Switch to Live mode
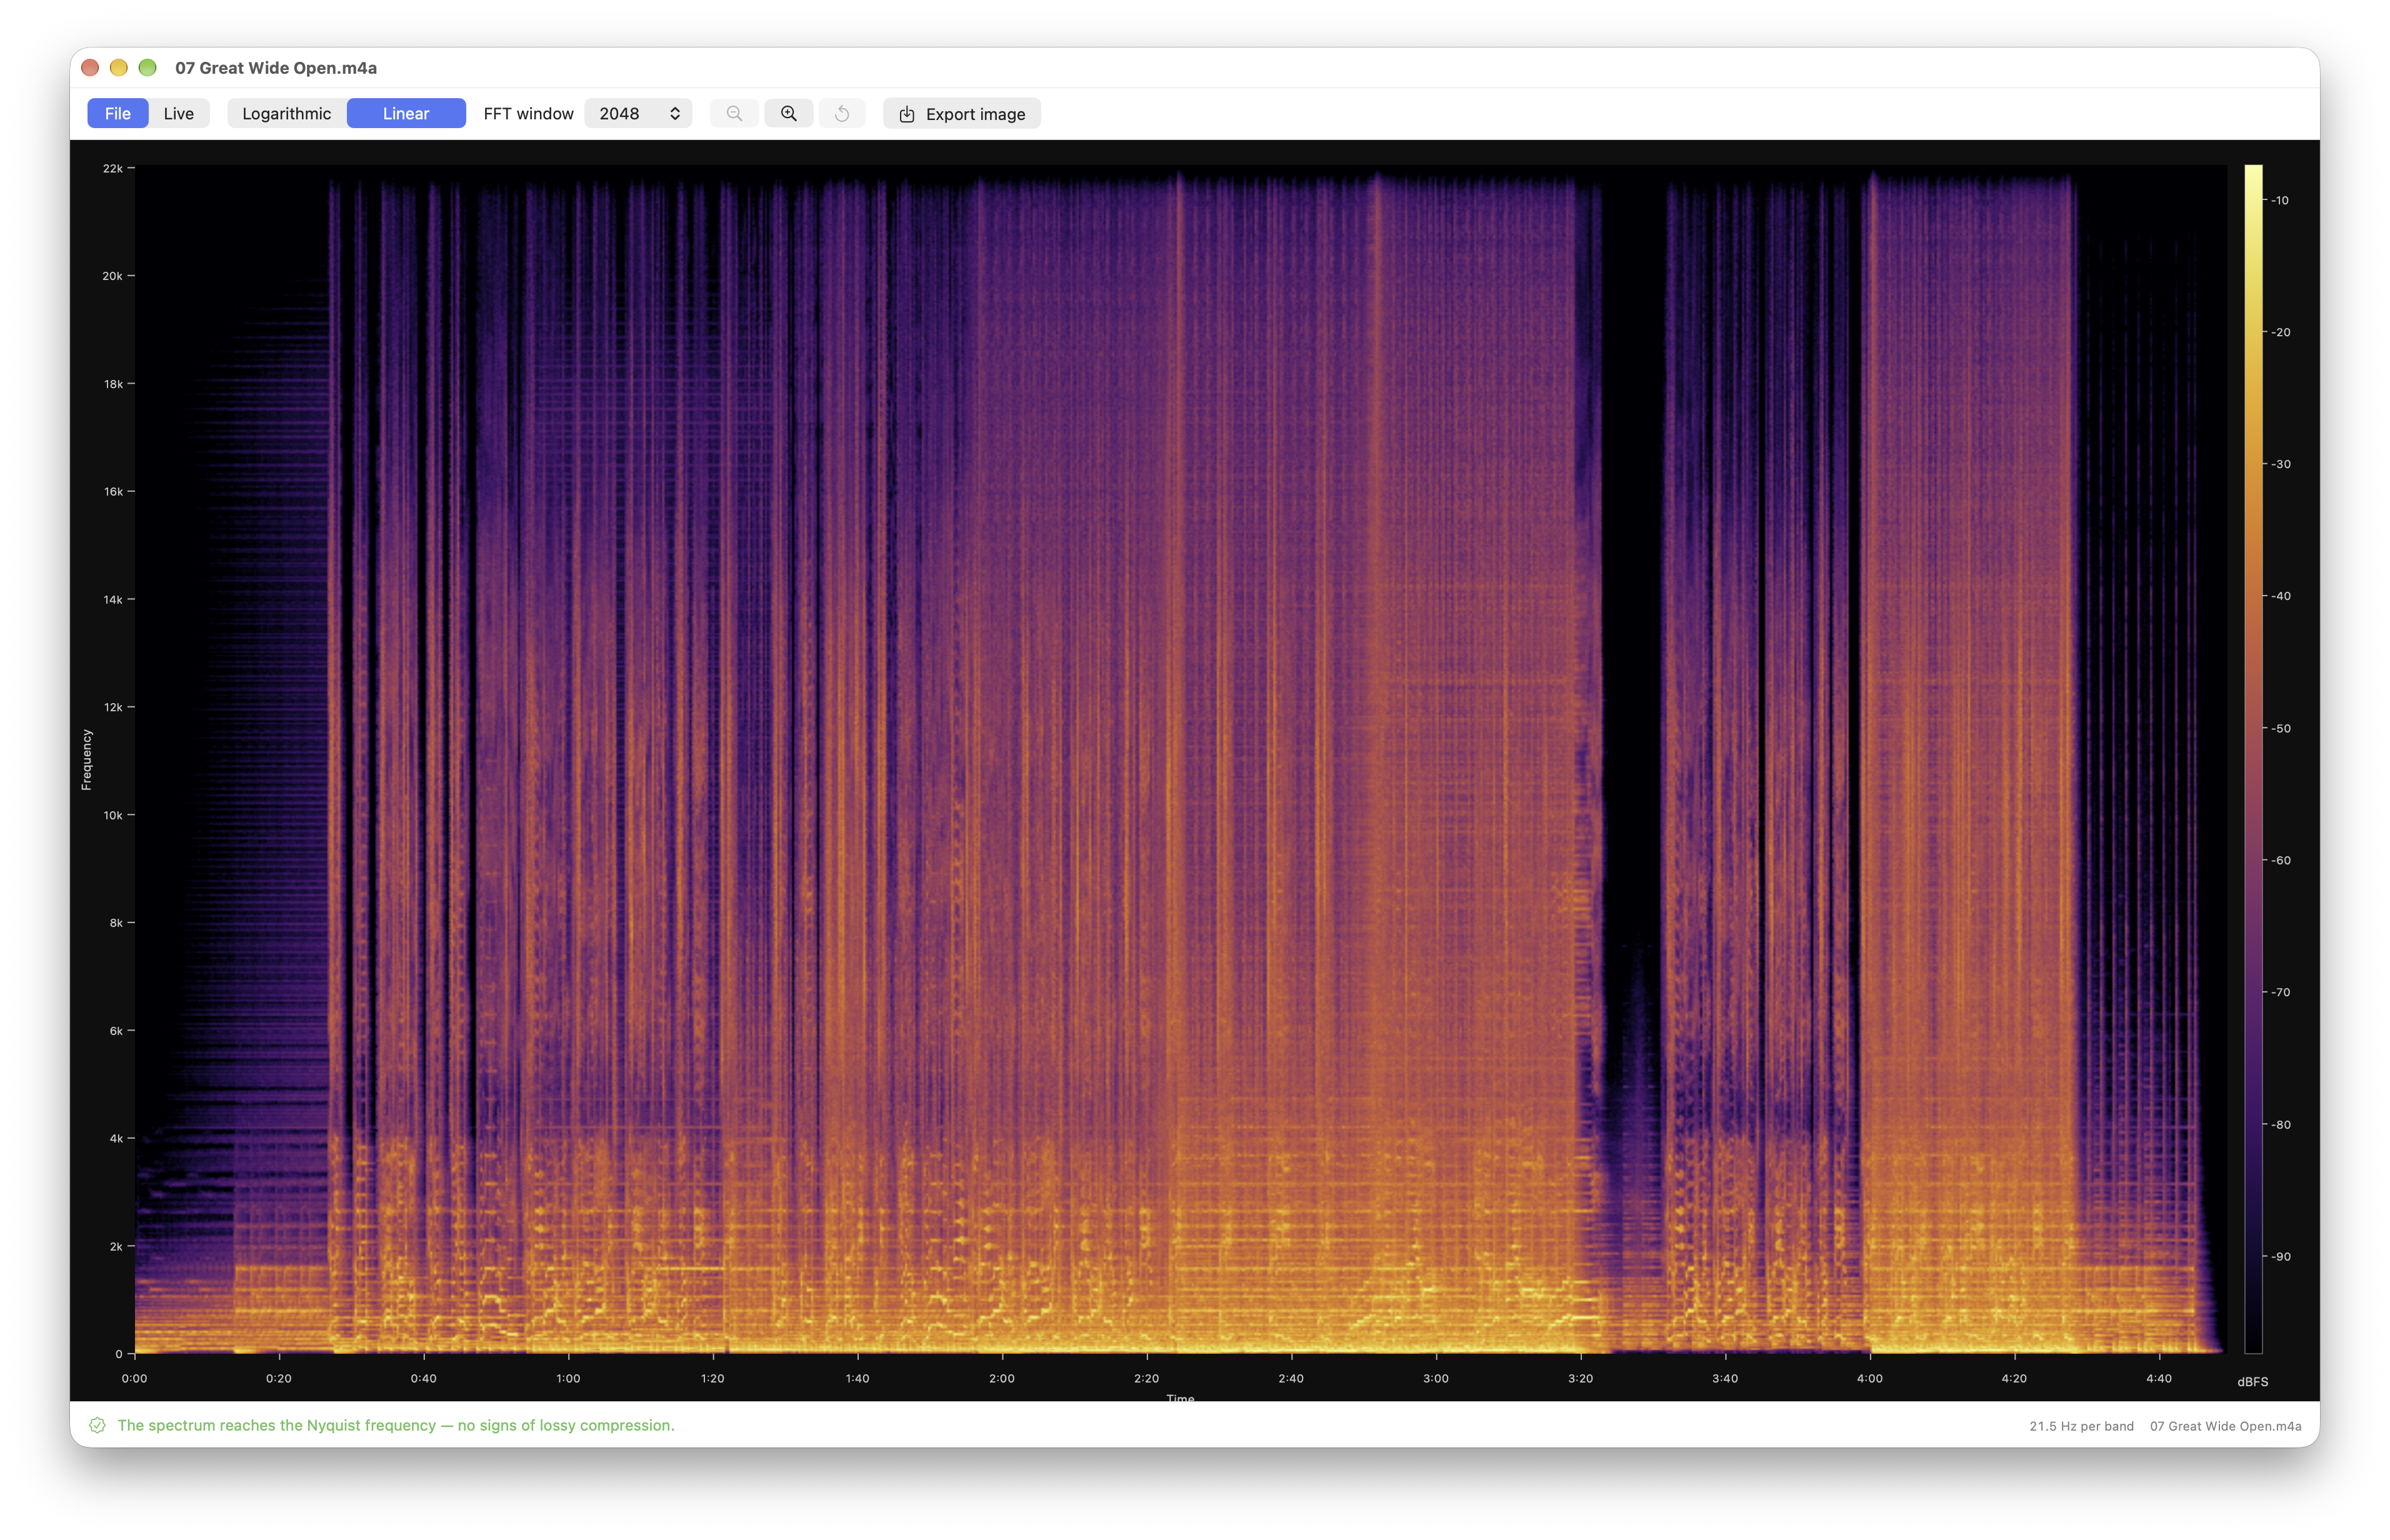 [x=179, y=113]
